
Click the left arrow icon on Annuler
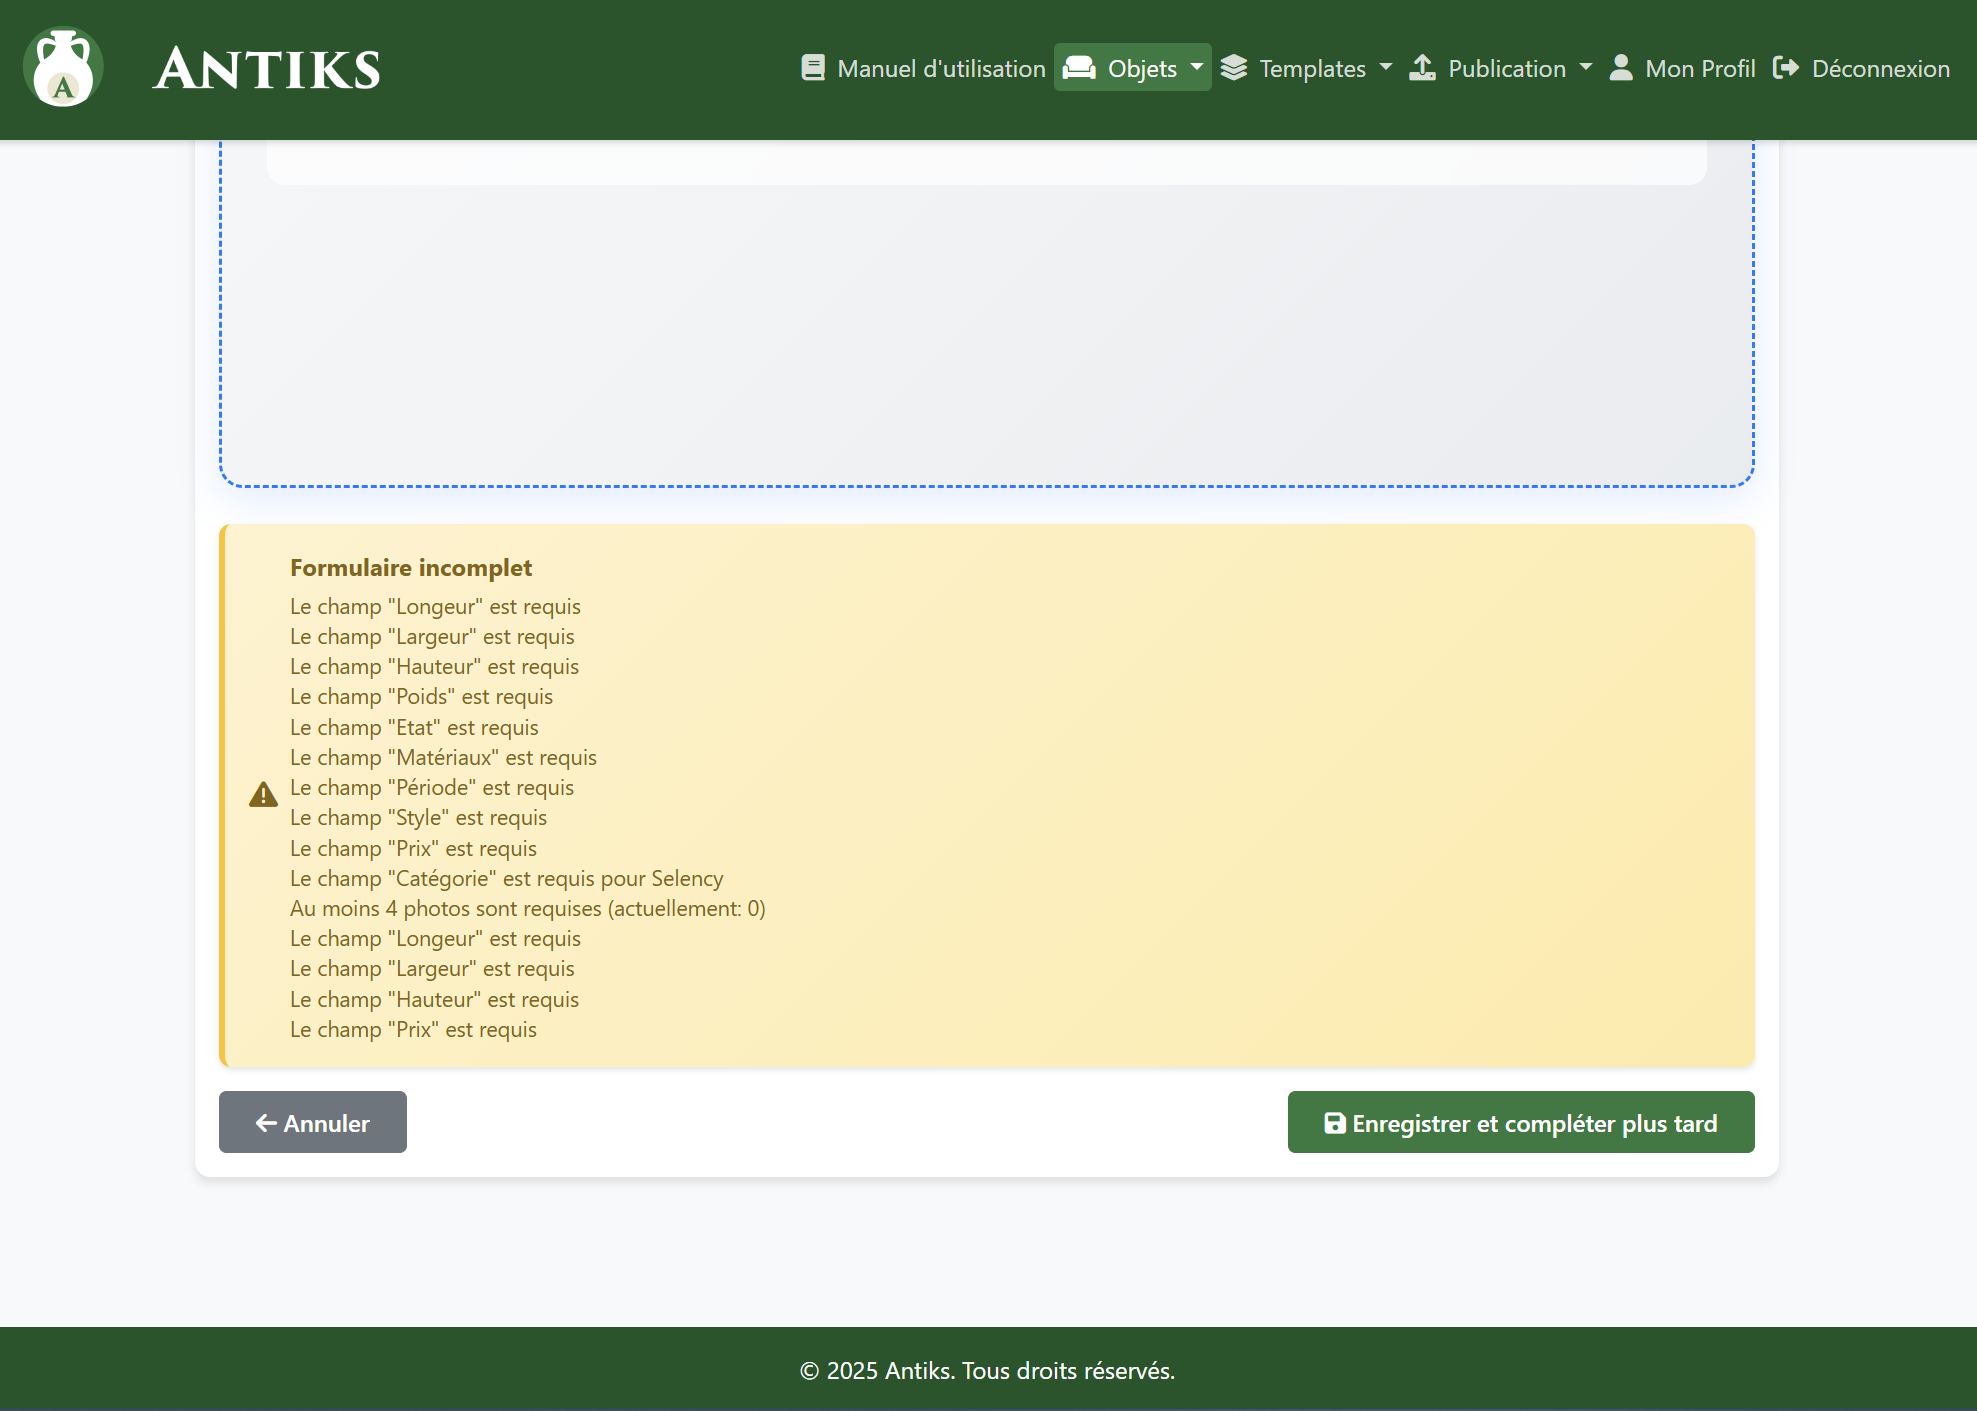click(266, 1123)
